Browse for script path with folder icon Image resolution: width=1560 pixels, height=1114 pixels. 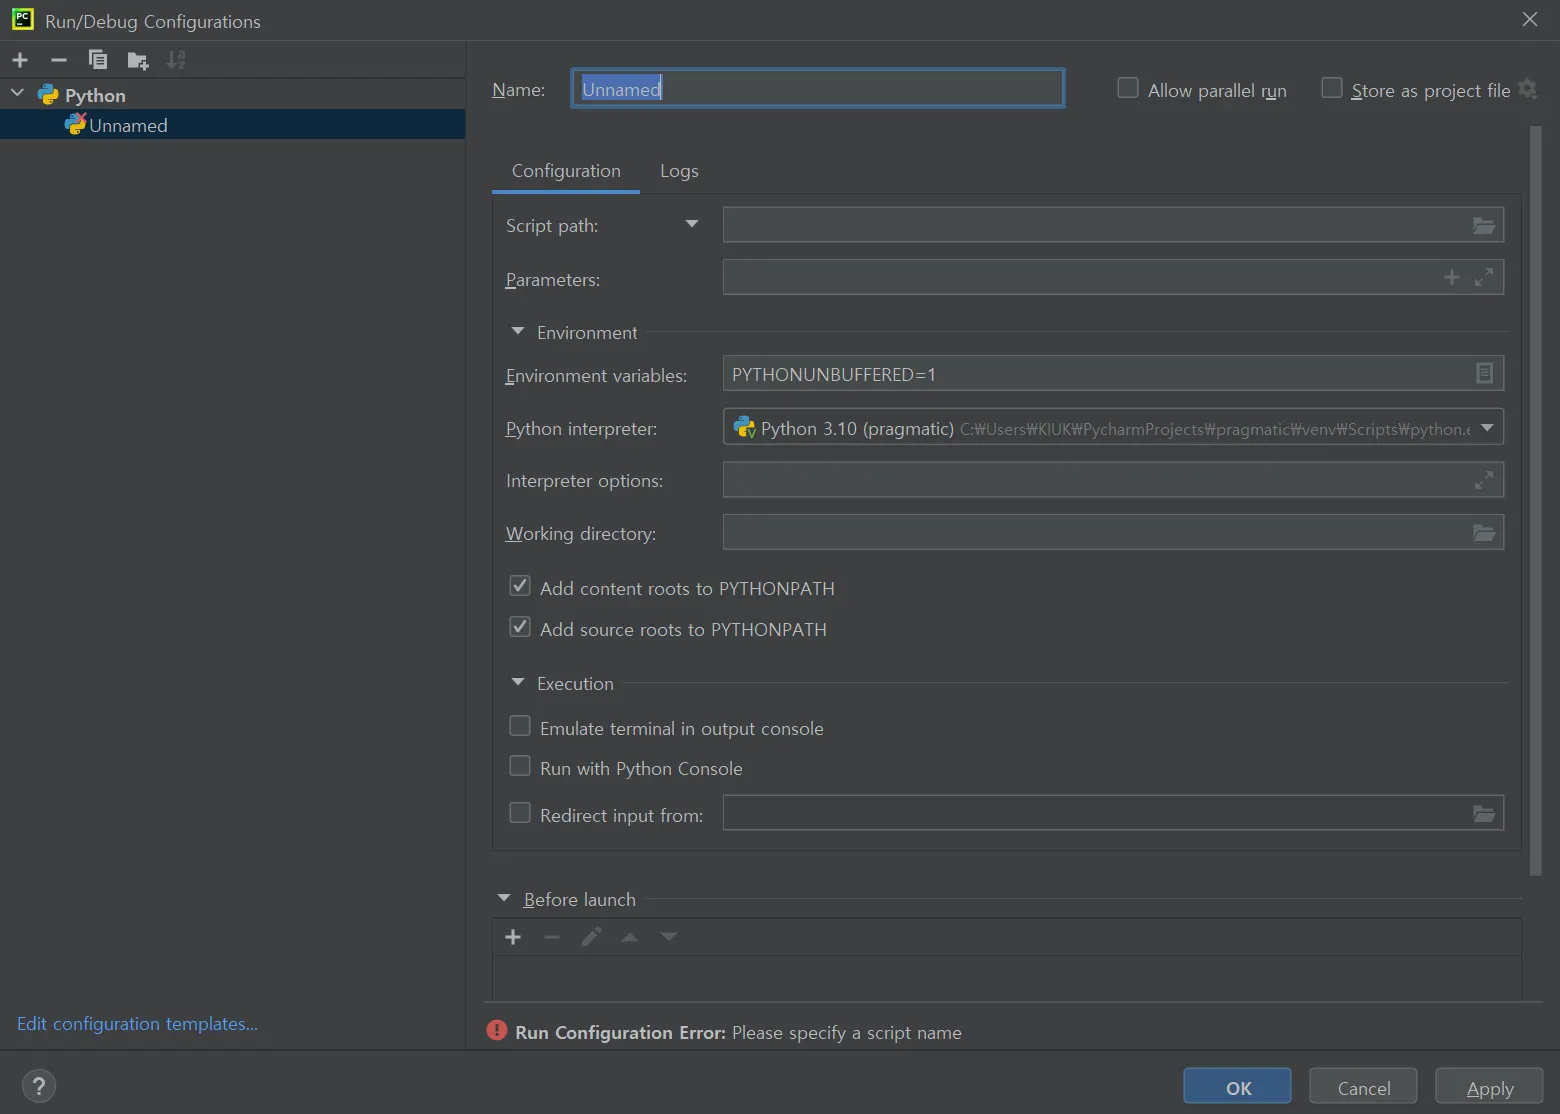coord(1483,226)
